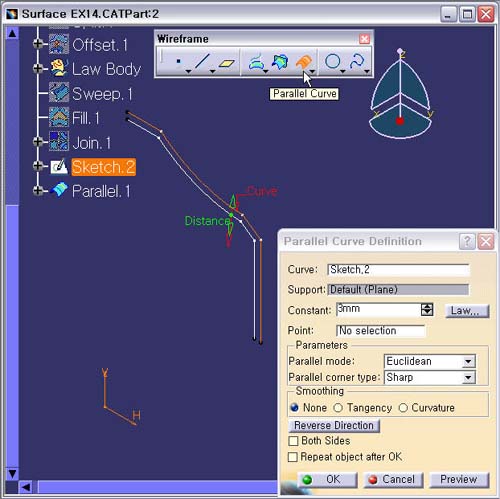Open the Circle tool sub-menu arrow
The image size is (500, 499).
[343, 71]
